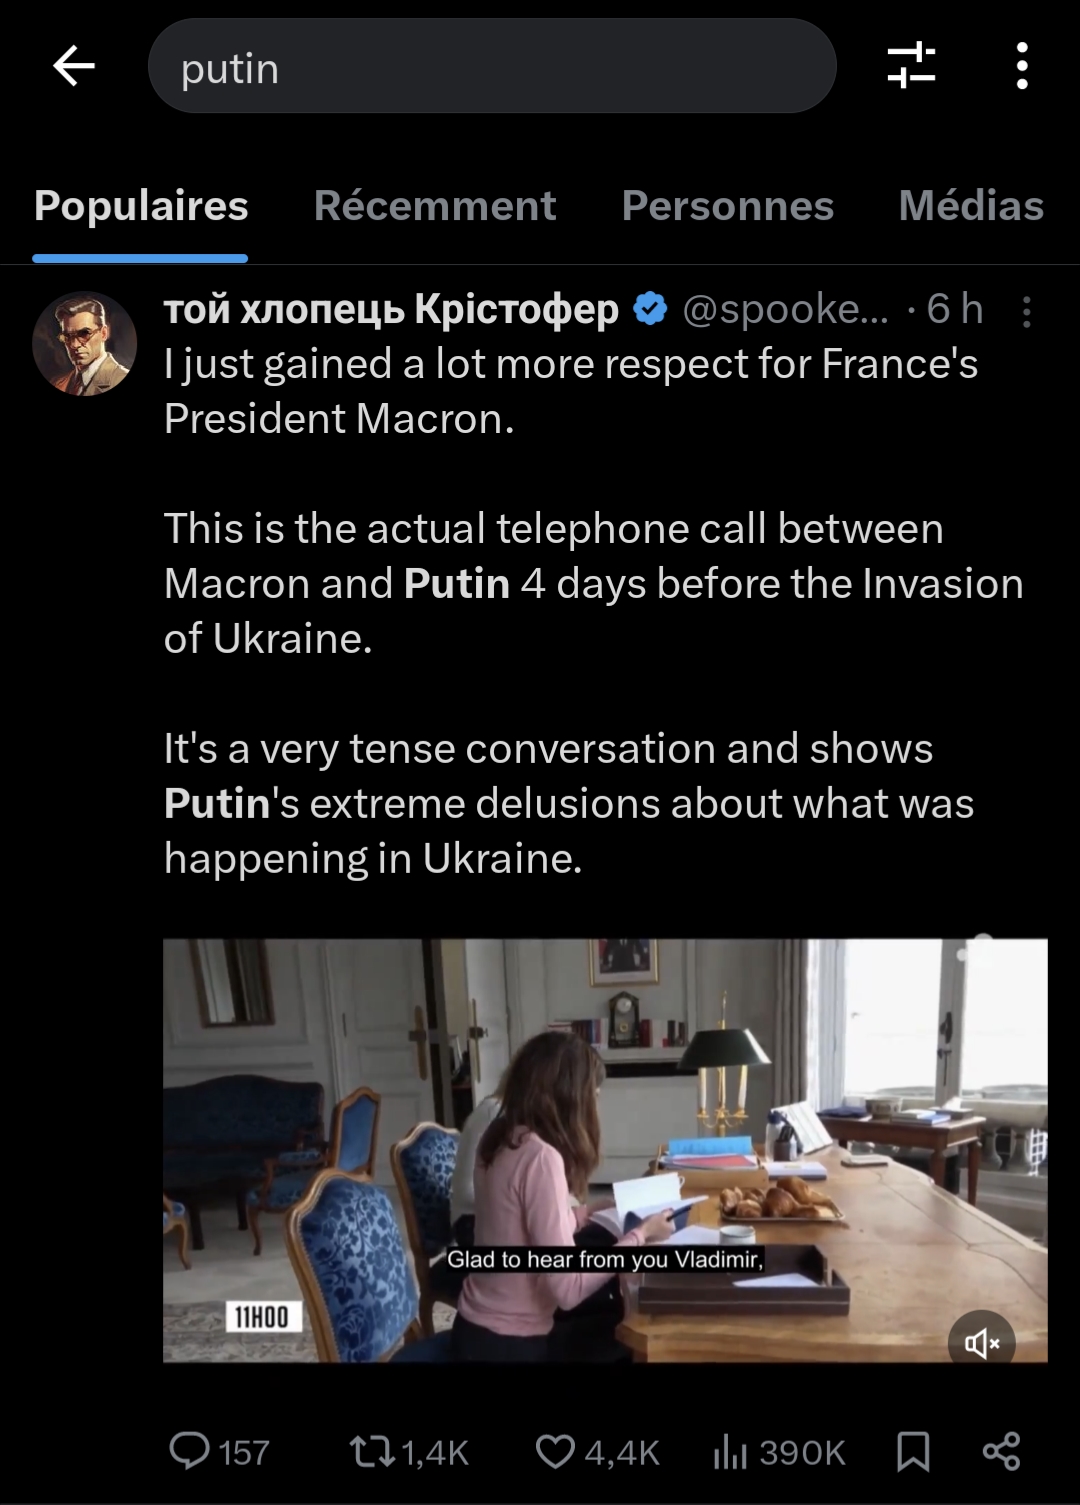Switch to the Personnes tab

727,206
